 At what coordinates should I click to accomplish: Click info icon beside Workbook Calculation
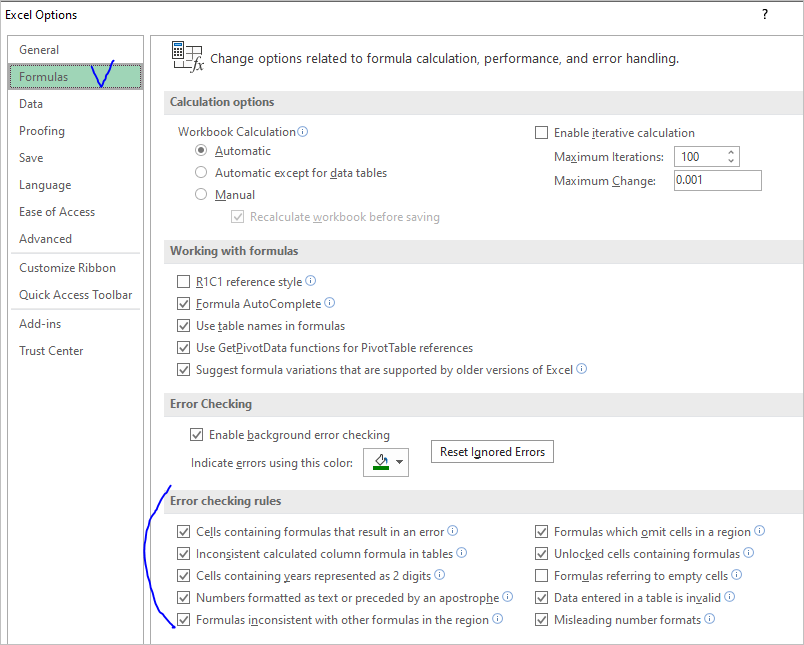pos(303,132)
